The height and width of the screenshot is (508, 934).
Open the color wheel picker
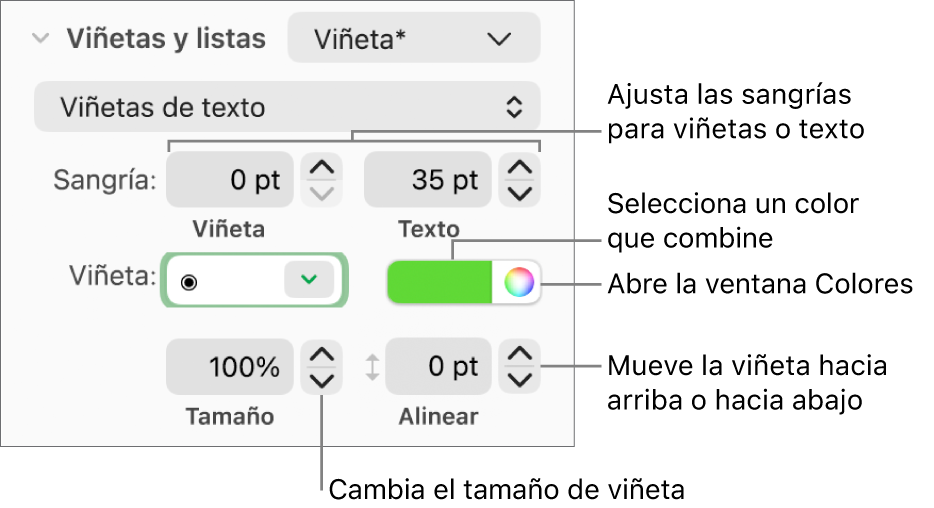pos(518,283)
